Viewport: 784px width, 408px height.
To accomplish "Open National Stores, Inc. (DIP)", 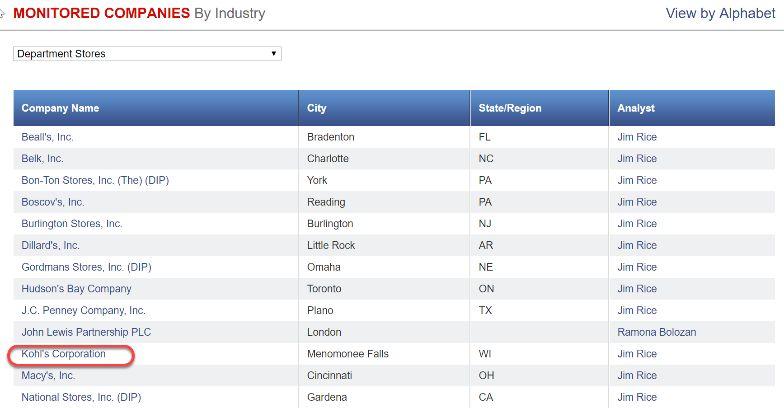I will tap(81, 397).
